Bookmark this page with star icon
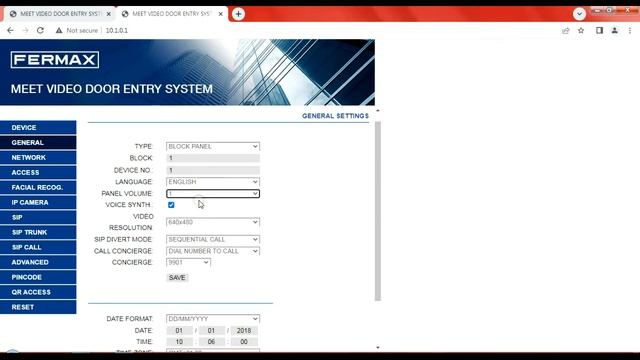This screenshot has width=640, height=360. click(581, 30)
